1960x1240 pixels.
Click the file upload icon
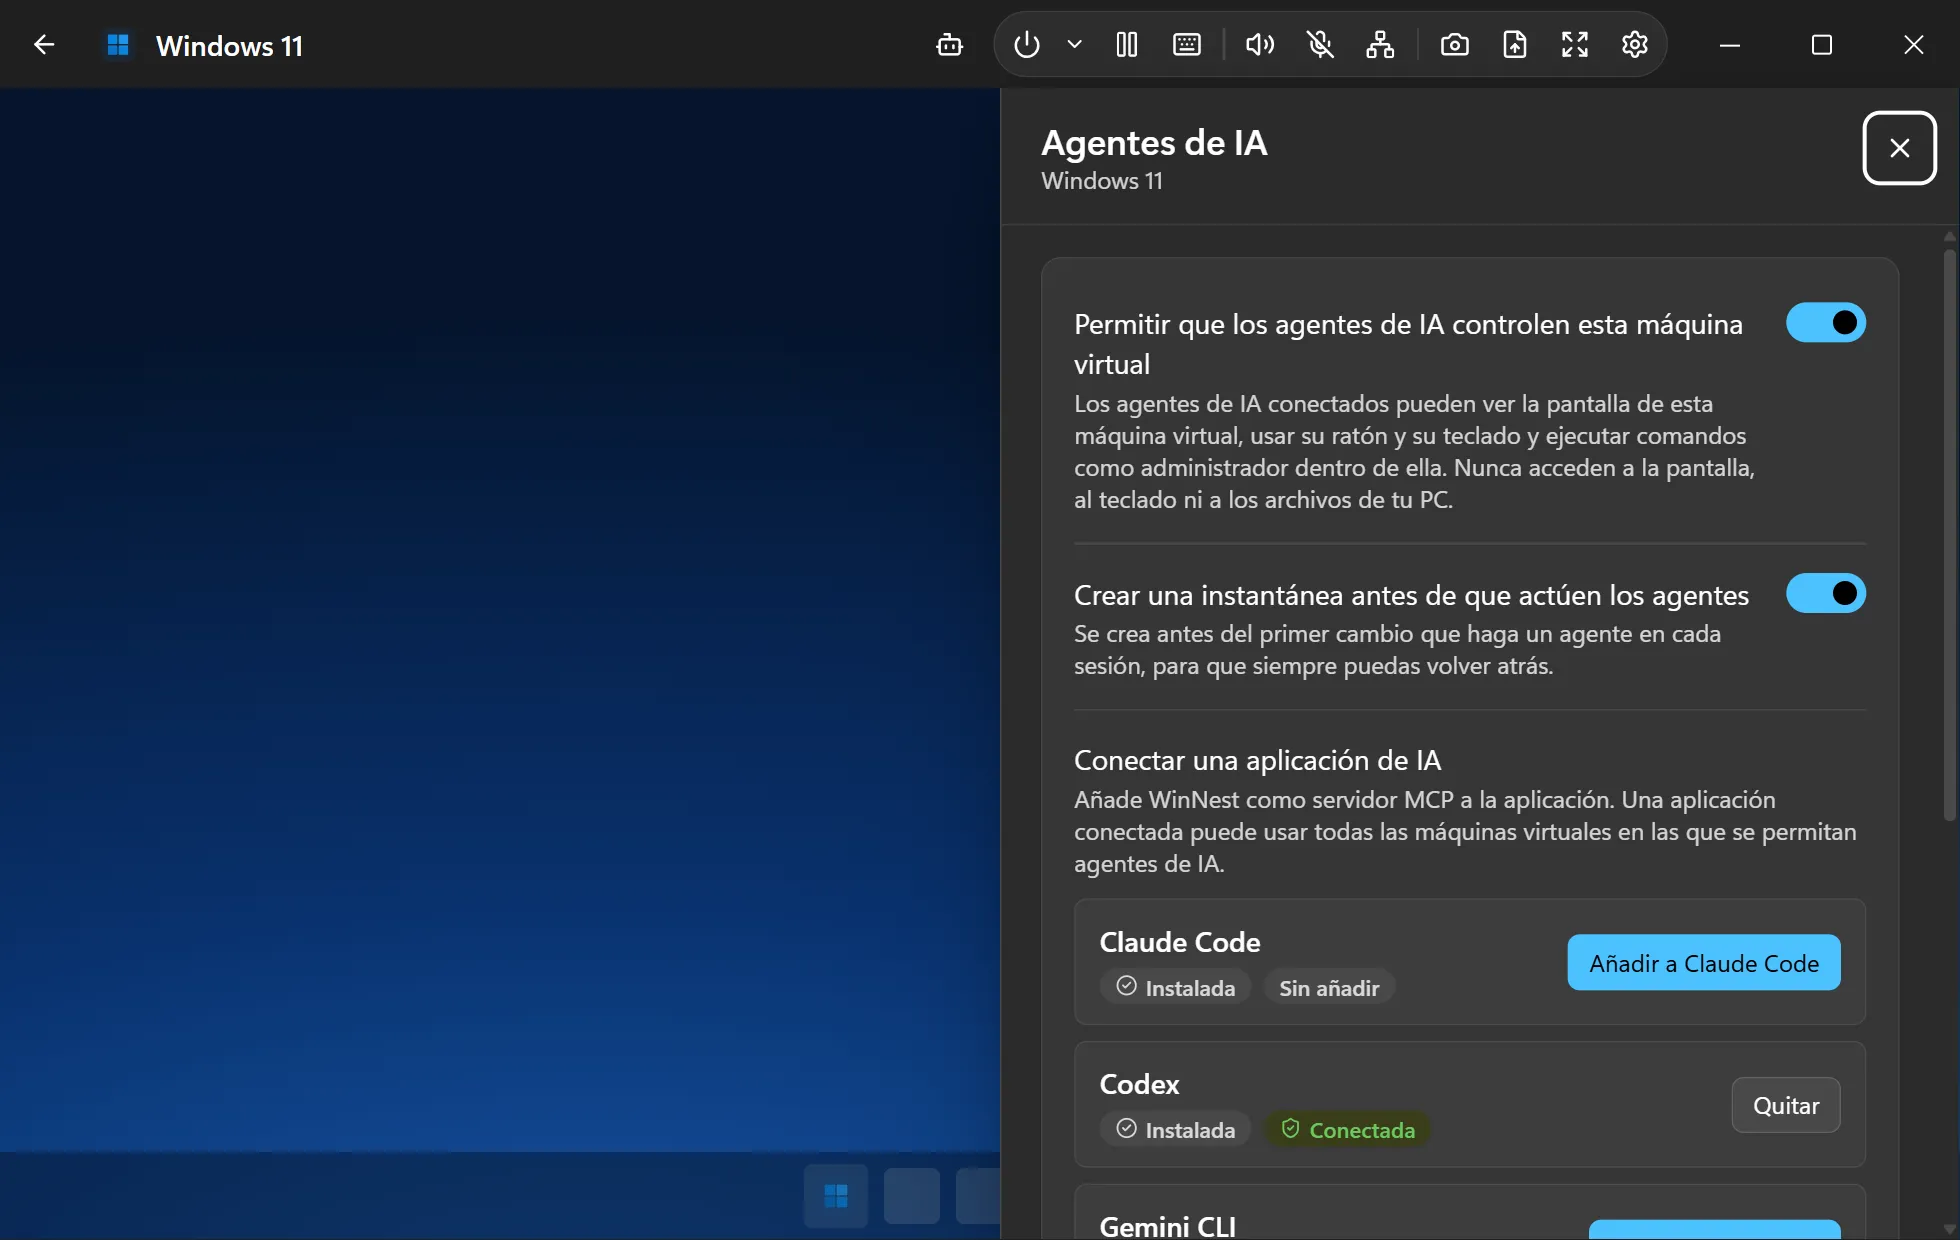[x=1515, y=45]
